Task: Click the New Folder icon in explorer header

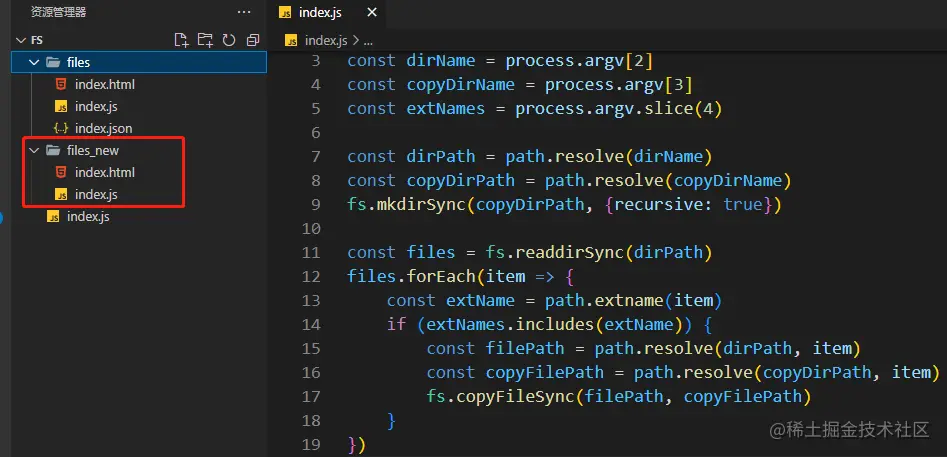Action: click(x=205, y=40)
